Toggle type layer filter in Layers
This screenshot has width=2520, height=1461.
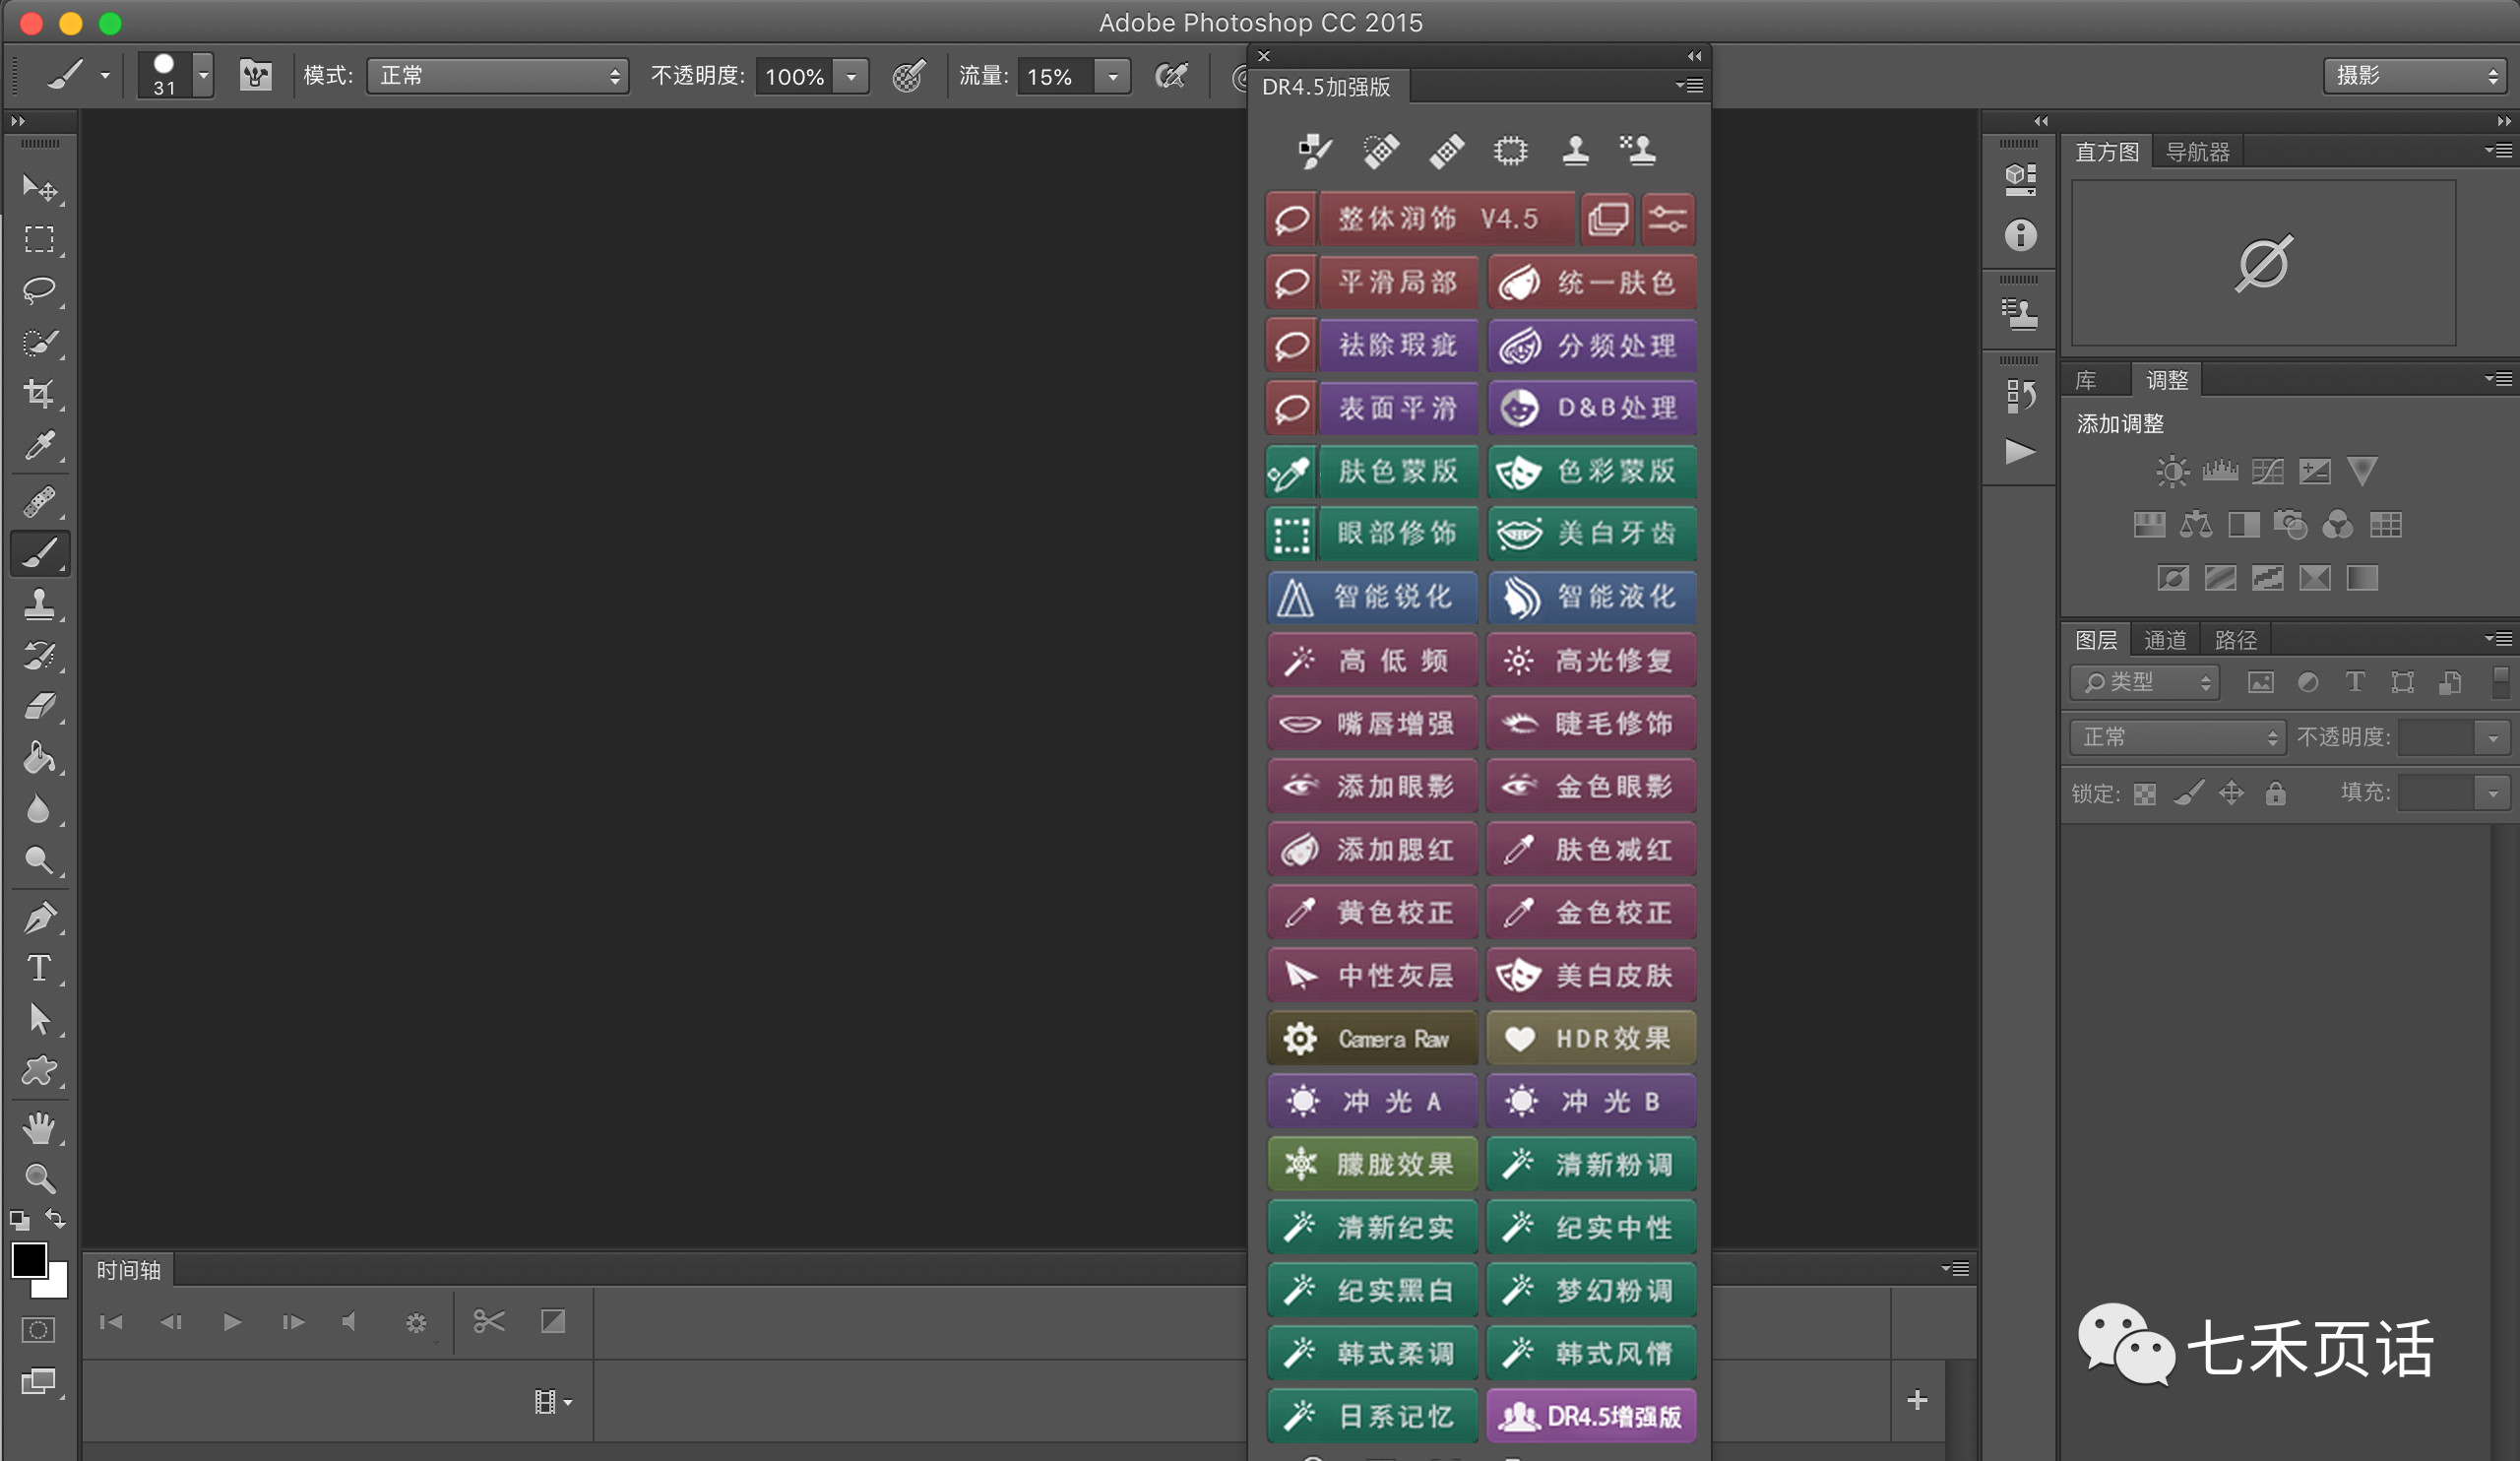(x=2355, y=682)
